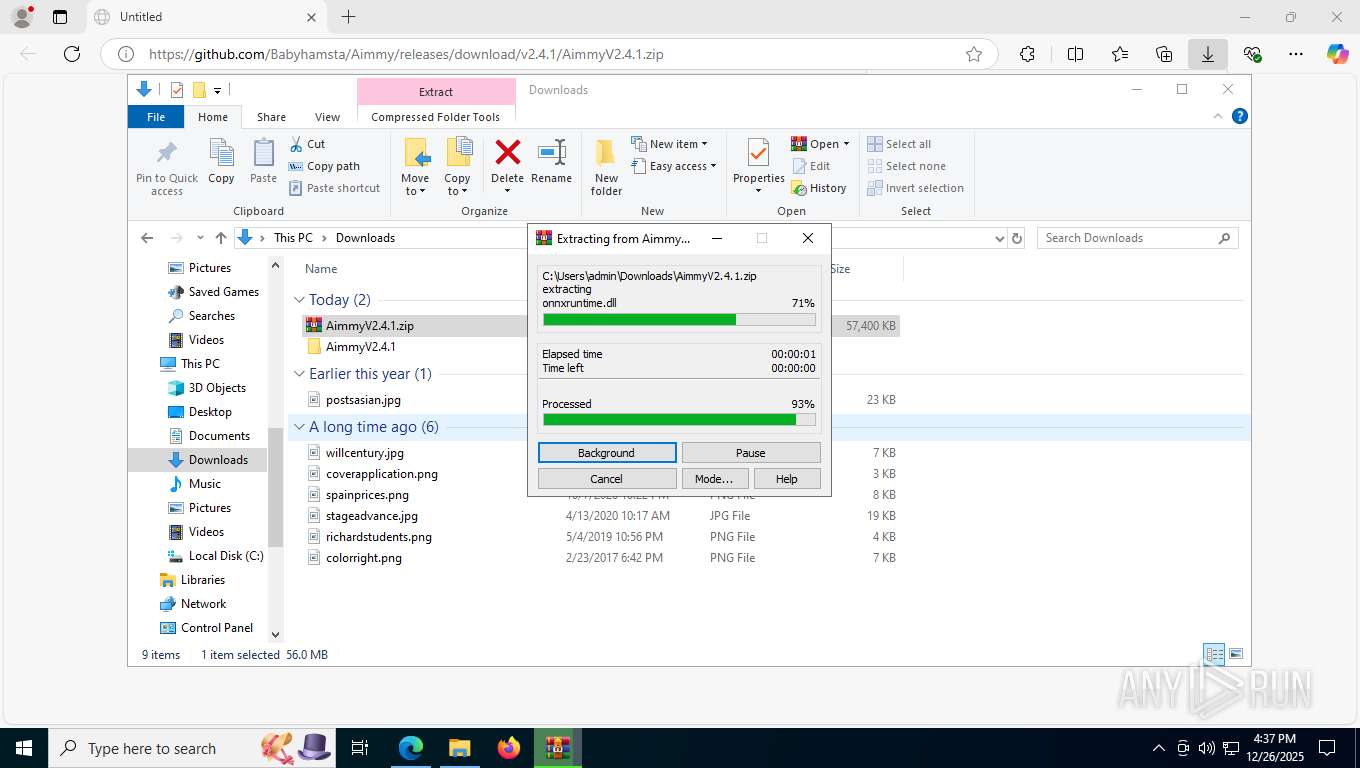Select postsasian.jpg file

363,400
